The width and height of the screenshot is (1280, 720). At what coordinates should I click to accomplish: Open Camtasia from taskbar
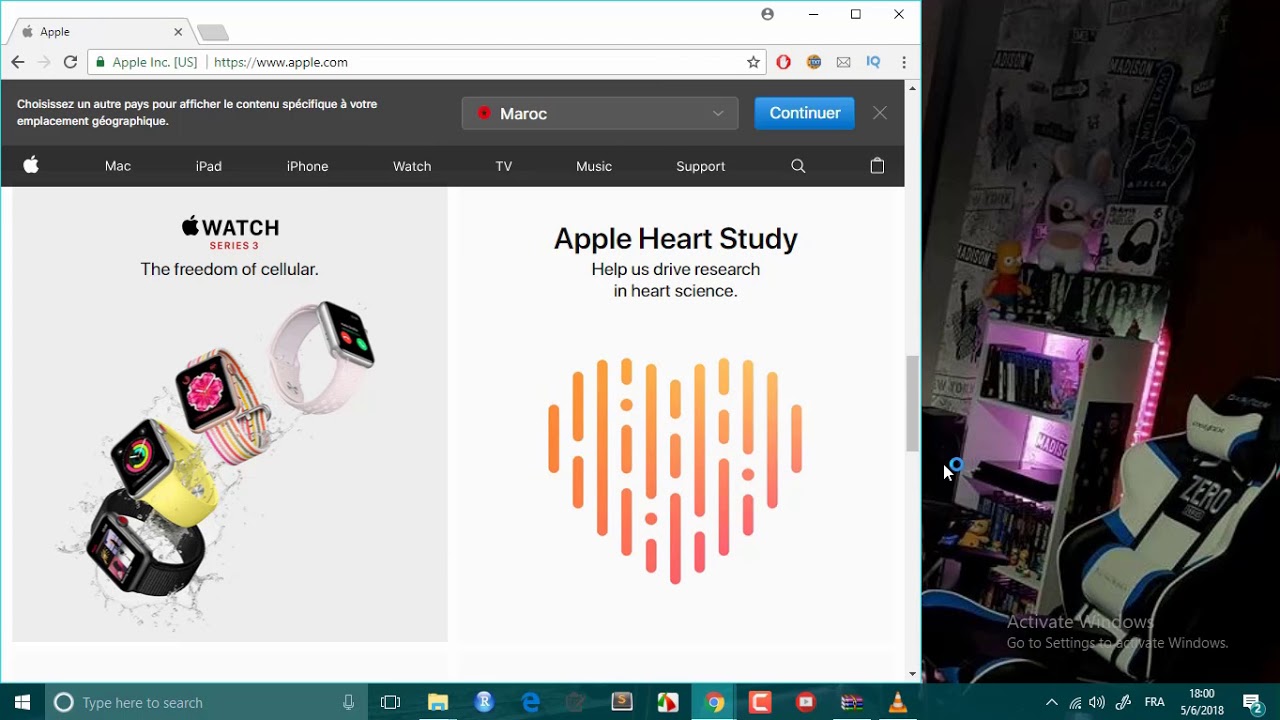coord(760,702)
